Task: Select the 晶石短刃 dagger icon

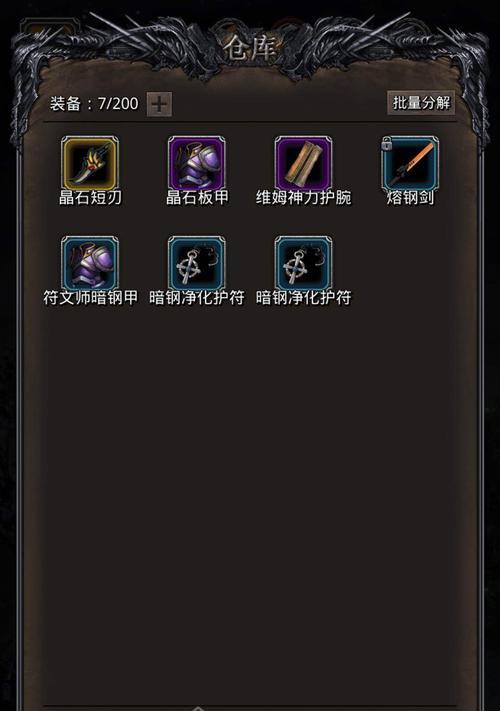Action: (90, 163)
